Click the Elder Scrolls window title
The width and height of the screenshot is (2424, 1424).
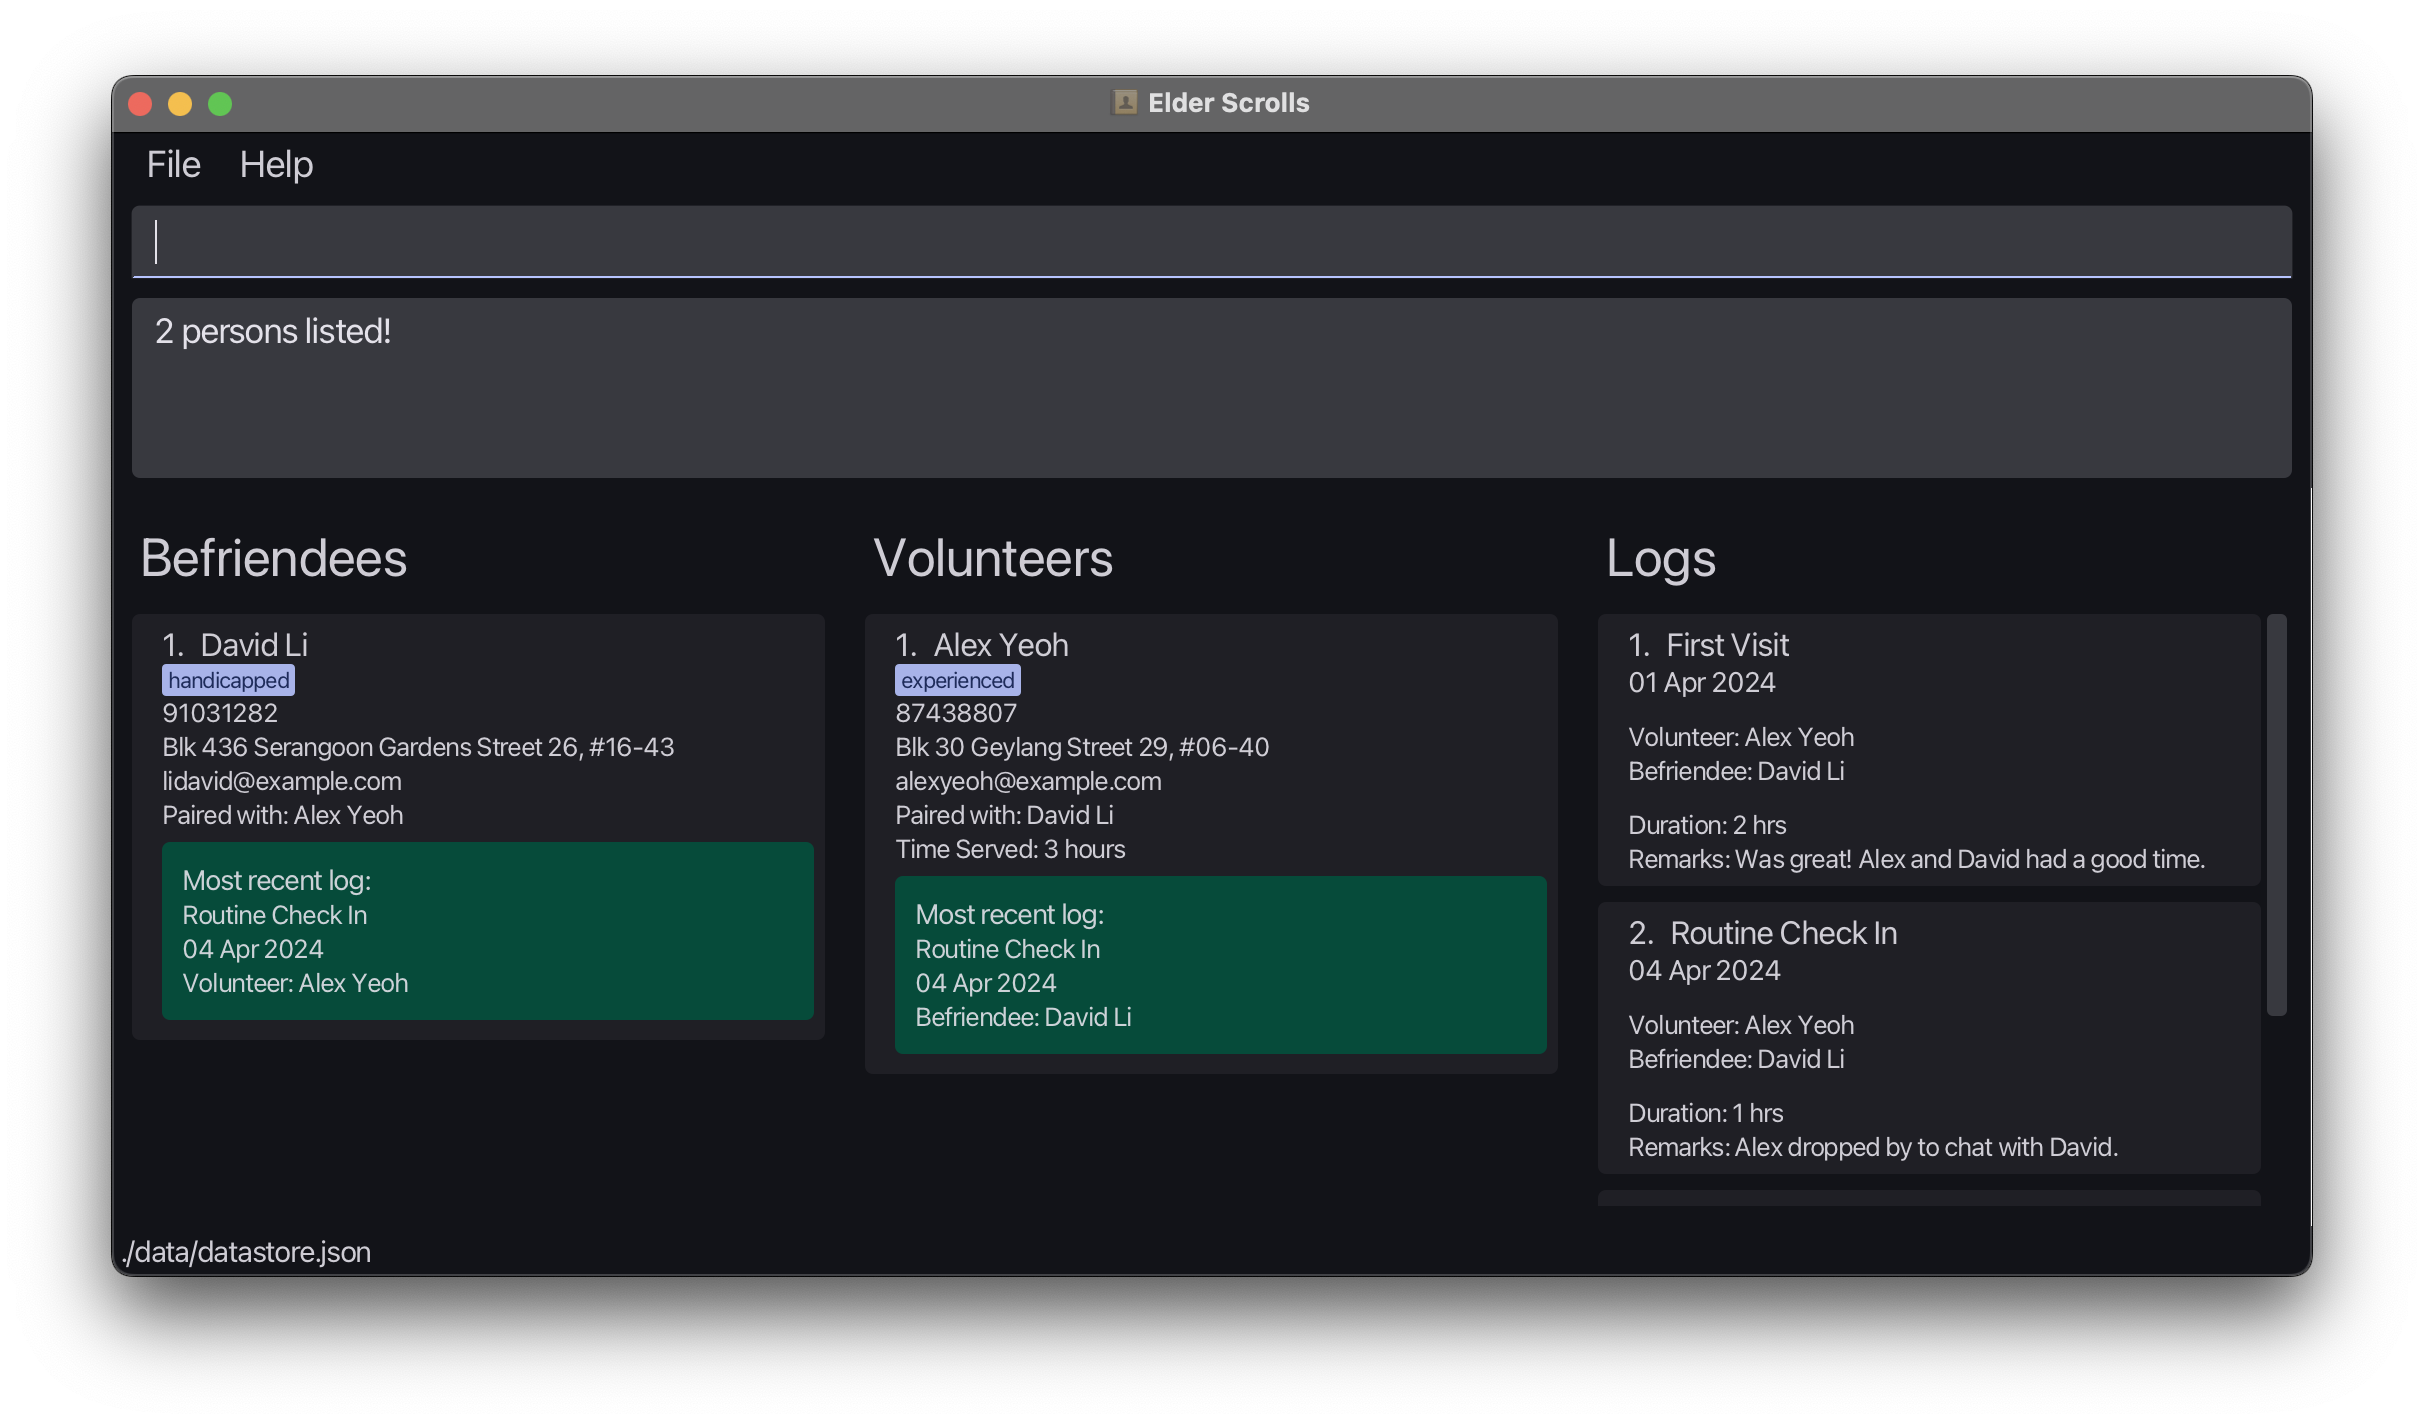(1228, 102)
